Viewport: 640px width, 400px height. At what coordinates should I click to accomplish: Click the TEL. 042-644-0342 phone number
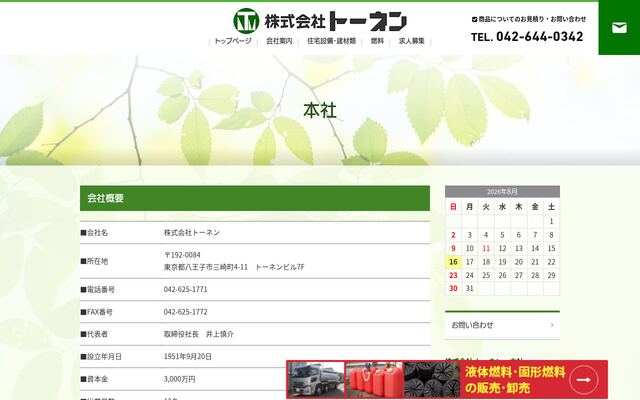[x=527, y=37]
